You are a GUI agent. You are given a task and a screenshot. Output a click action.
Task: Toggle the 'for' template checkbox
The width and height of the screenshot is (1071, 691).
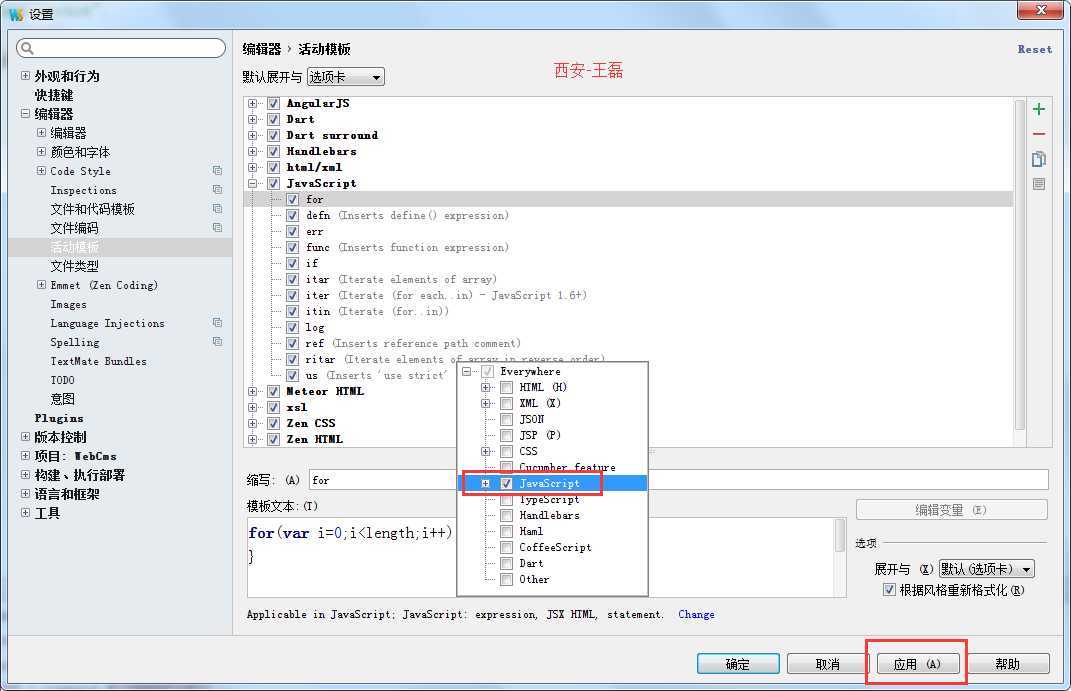292,199
